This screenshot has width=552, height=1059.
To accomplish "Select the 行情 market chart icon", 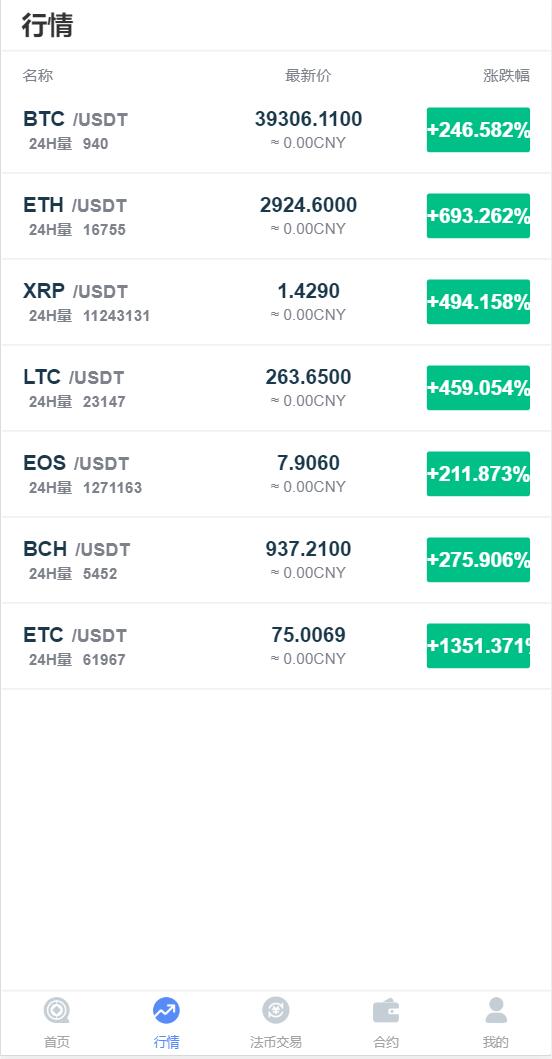I will (x=166, y=1011).
